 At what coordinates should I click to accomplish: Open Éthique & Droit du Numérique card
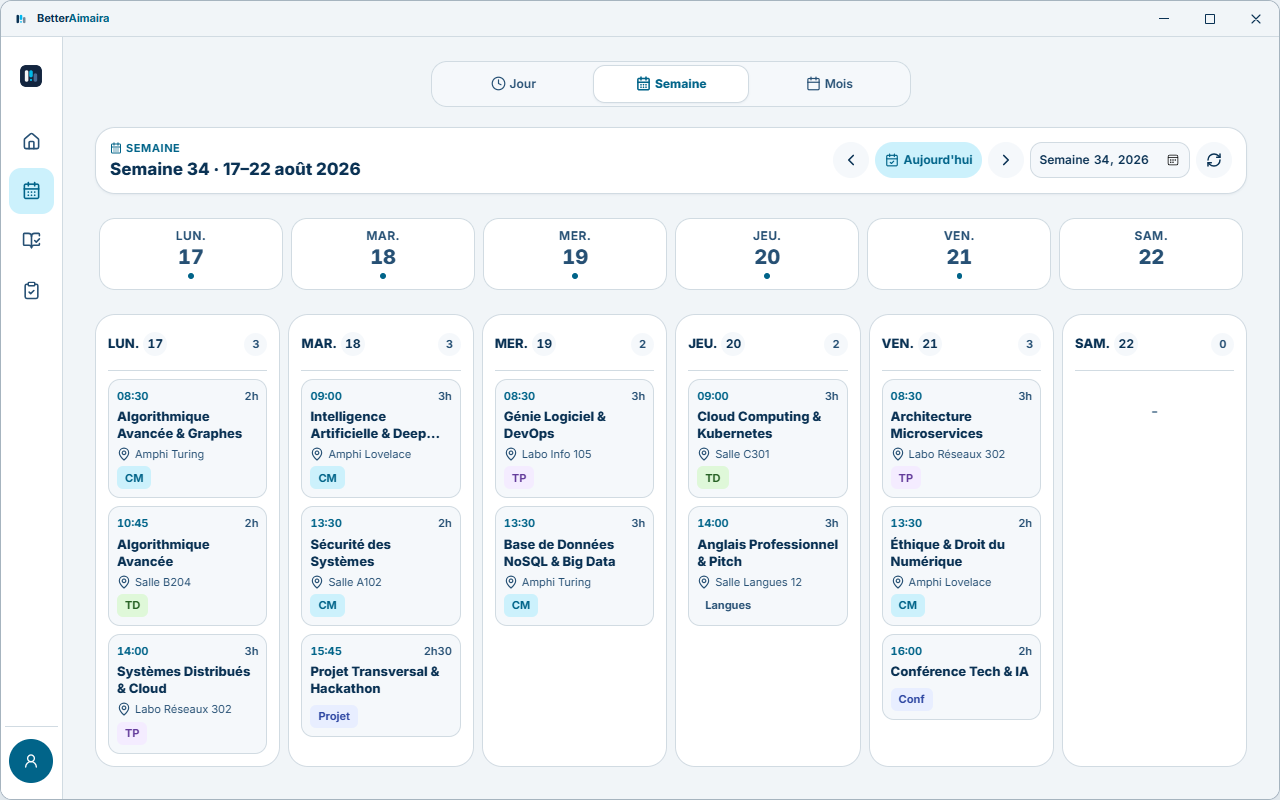click(x=961, y=566)
